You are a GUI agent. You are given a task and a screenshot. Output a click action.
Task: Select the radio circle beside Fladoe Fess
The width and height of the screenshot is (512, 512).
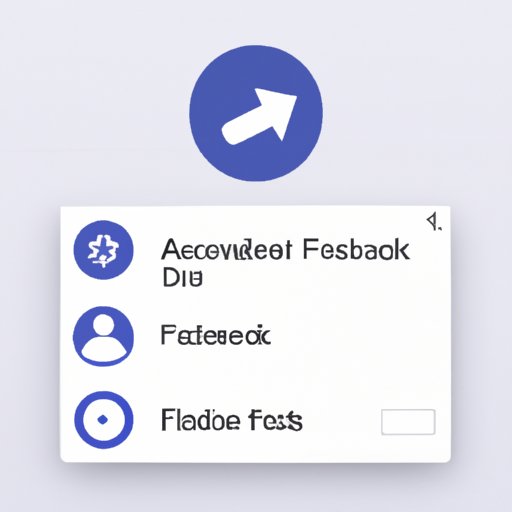tap(103, 420)
